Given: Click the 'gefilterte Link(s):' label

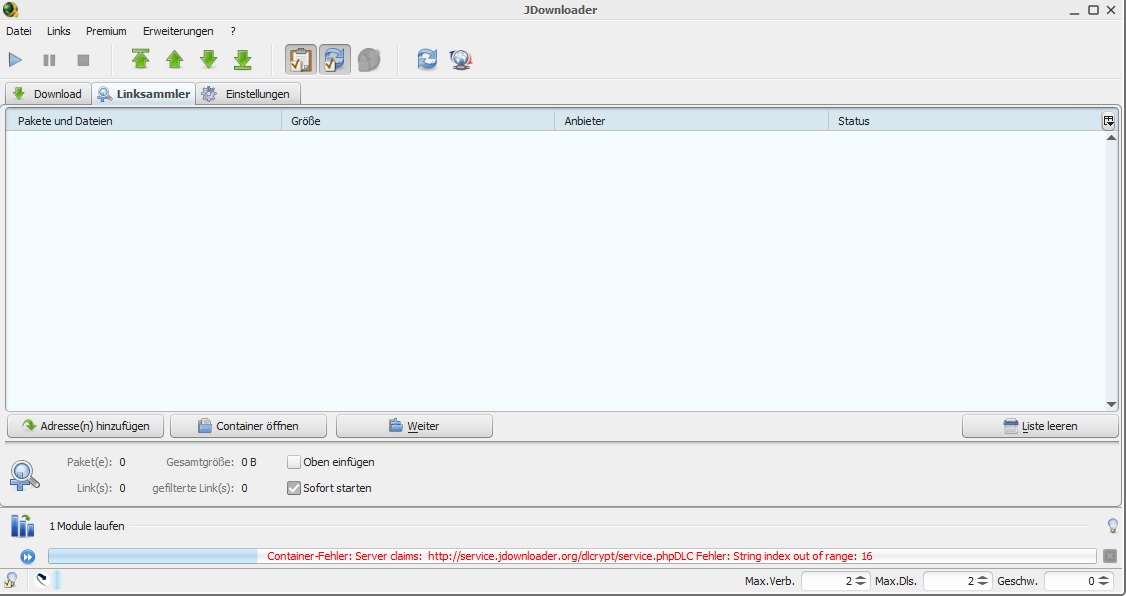Looking at the screenshot, I should (193, 488).
